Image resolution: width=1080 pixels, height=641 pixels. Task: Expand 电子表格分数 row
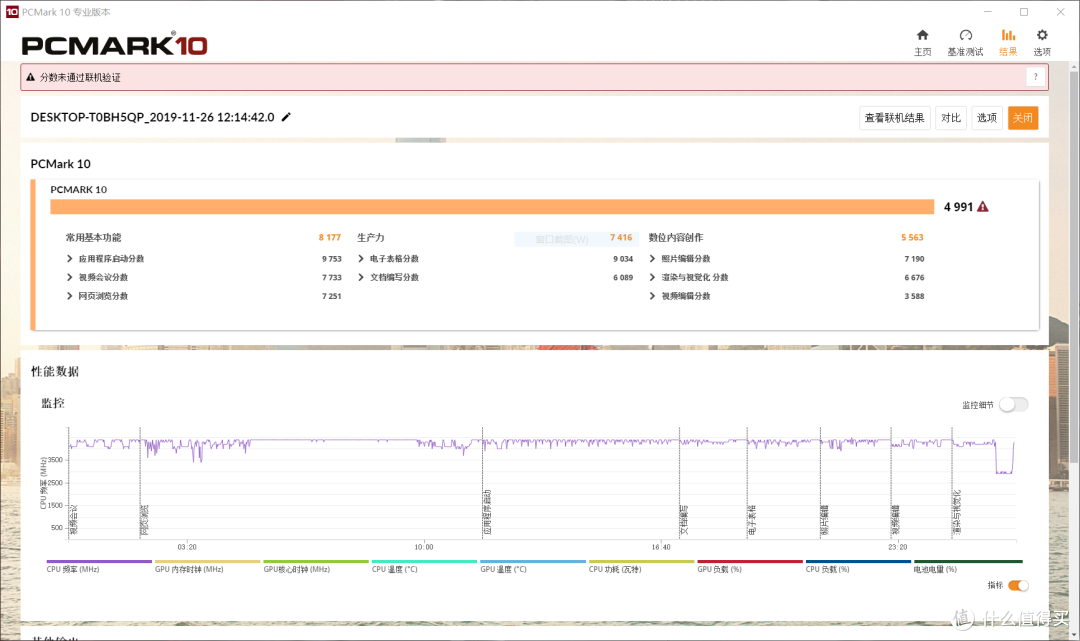(361, 259)
